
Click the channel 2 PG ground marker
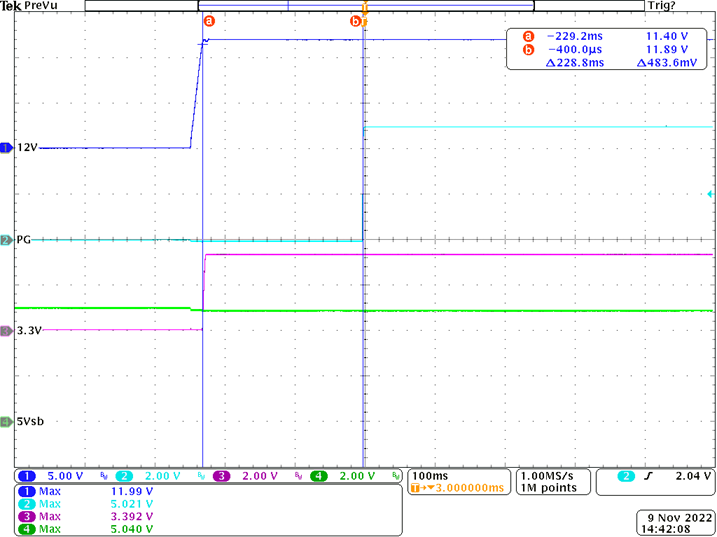coord(6,240)
